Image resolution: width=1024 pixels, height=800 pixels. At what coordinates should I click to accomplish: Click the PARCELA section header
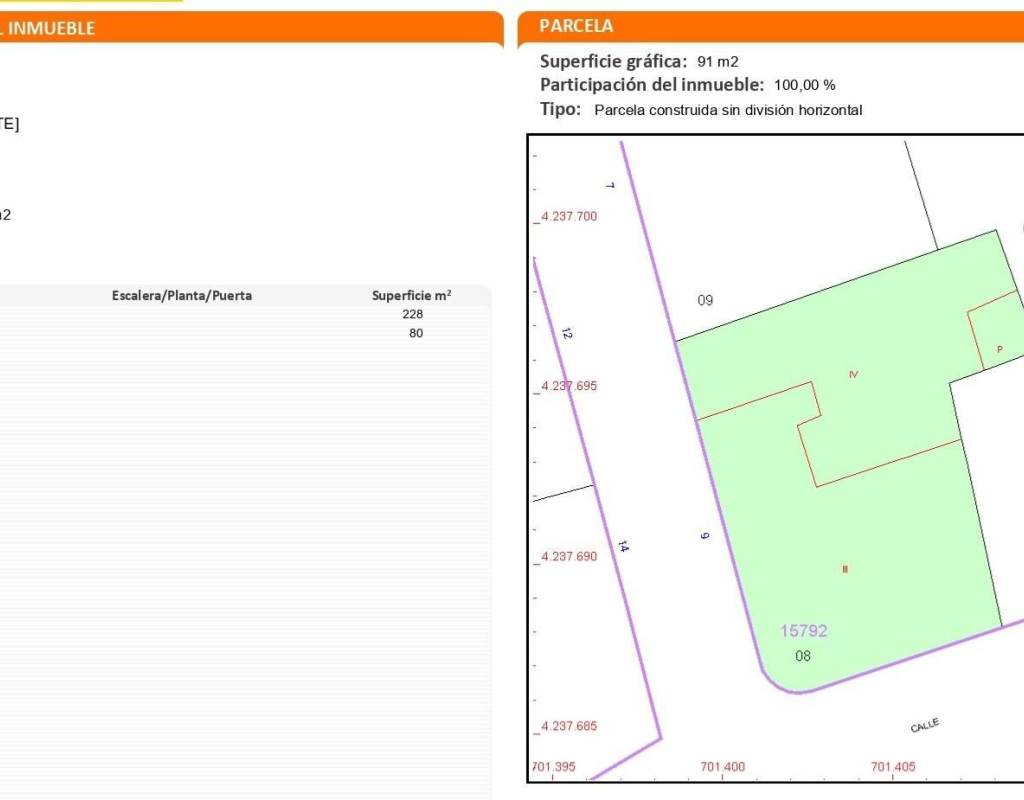tap(576, 27)
